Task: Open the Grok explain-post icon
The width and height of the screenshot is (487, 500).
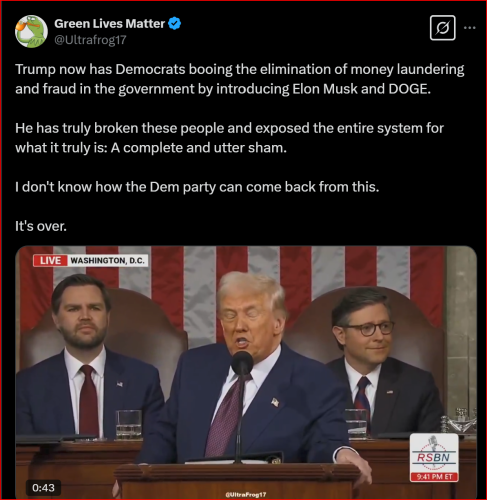Action: tap(442, 28)
